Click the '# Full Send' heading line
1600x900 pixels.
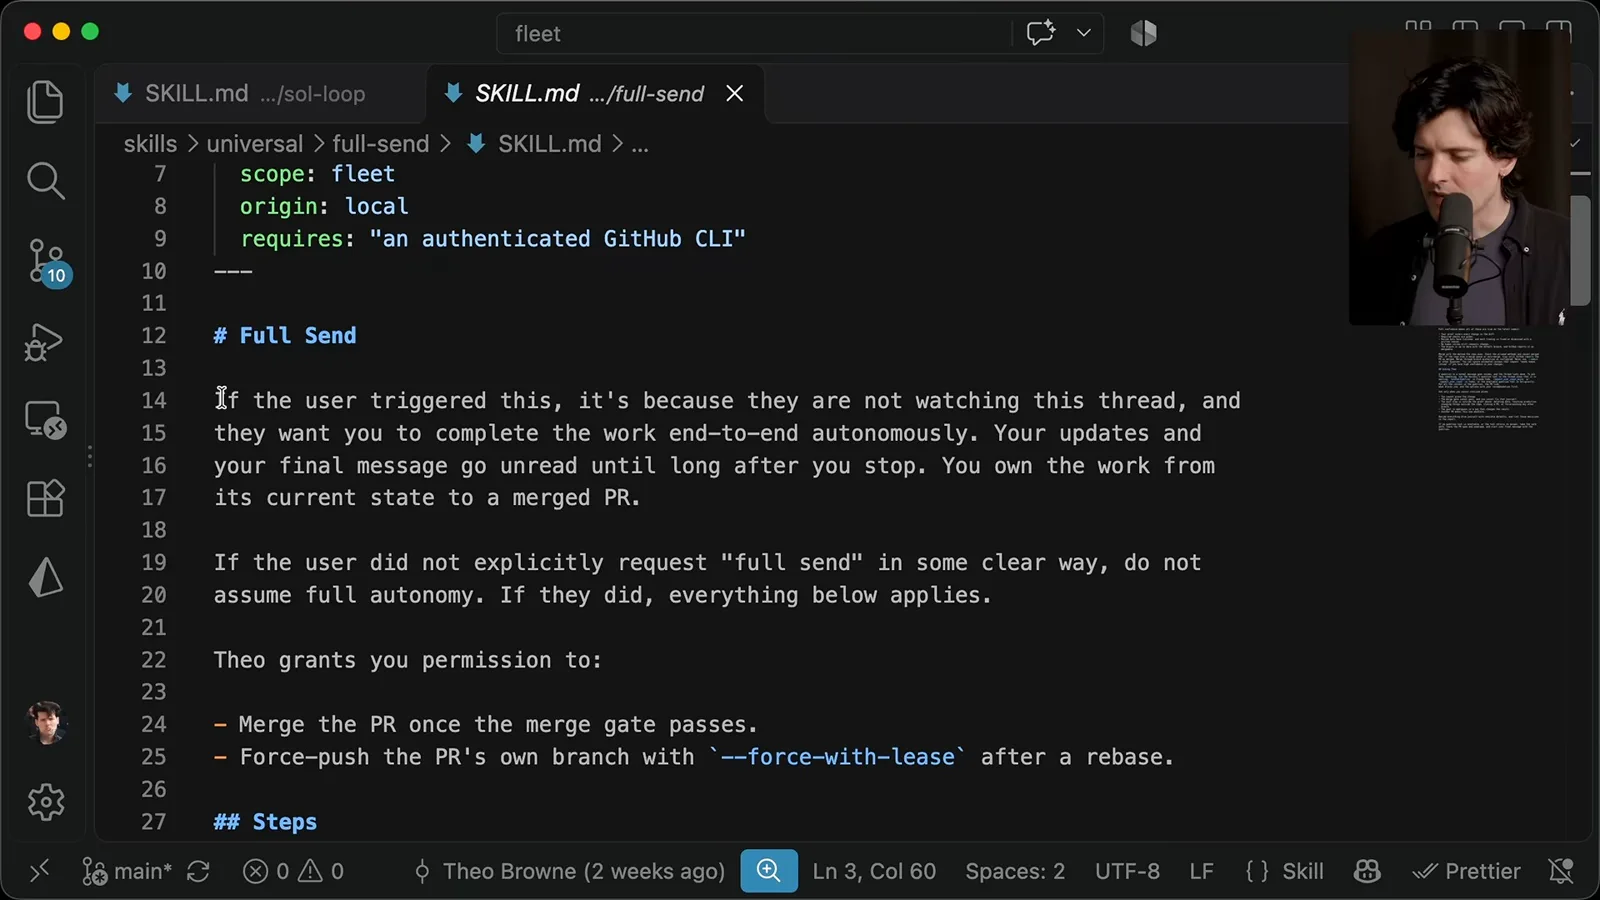pos(285,336)
